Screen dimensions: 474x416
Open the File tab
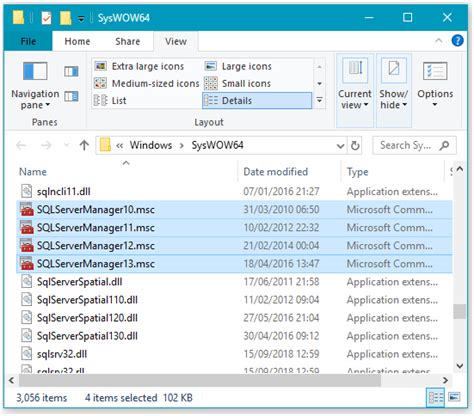[x=28, y=41]
